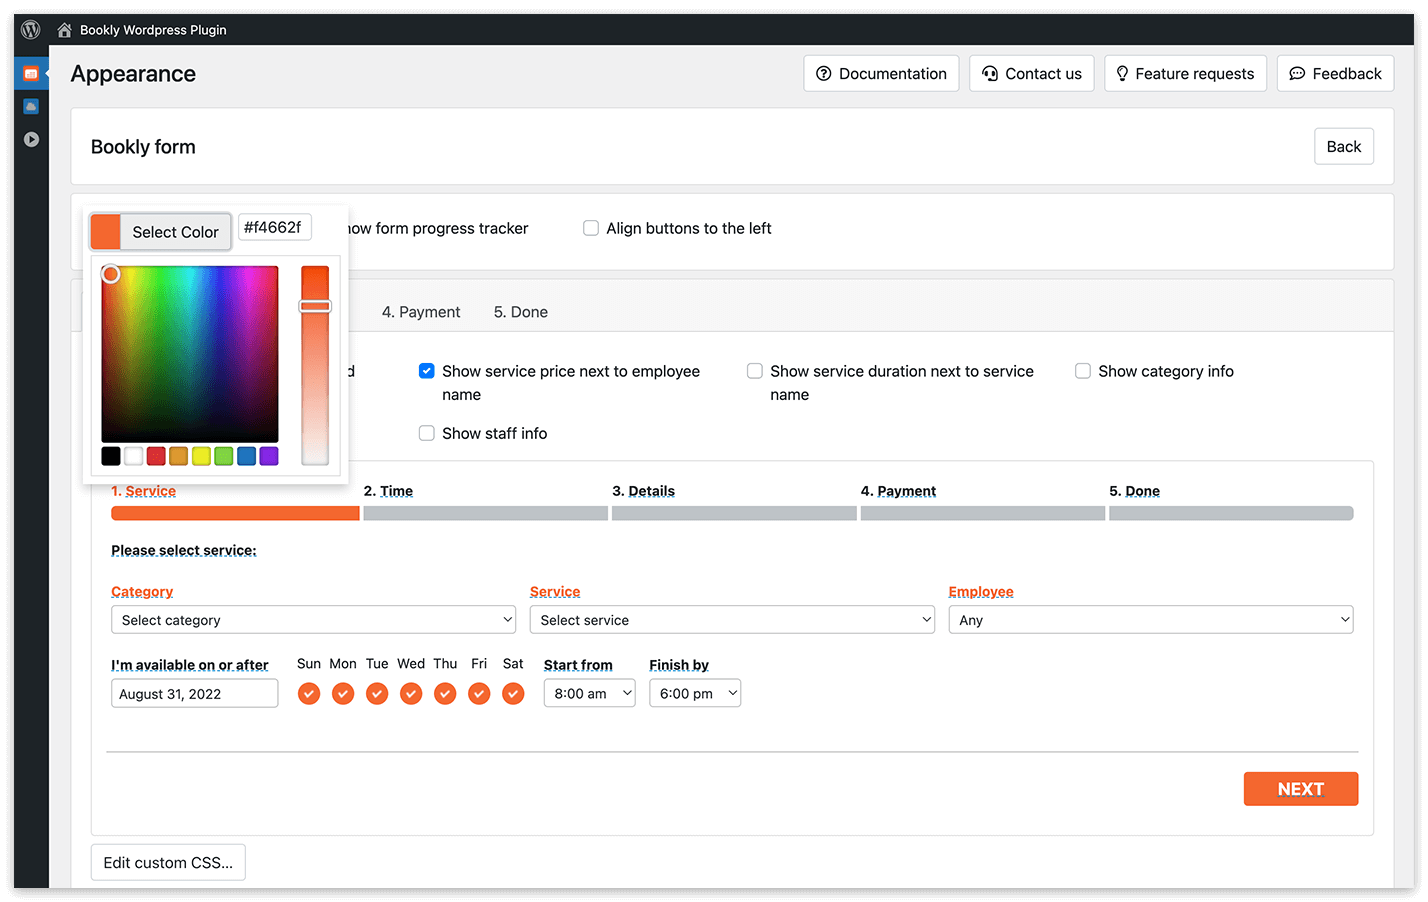
Task: Enable Show staff info checkbox
Action: point(427,433)
